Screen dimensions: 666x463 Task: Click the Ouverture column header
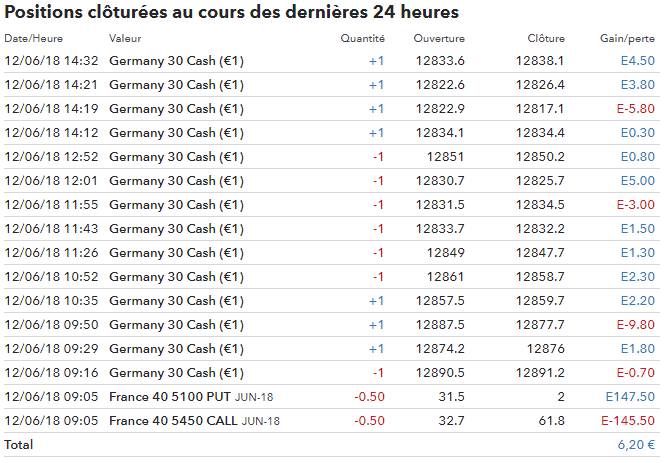(439, 39)
